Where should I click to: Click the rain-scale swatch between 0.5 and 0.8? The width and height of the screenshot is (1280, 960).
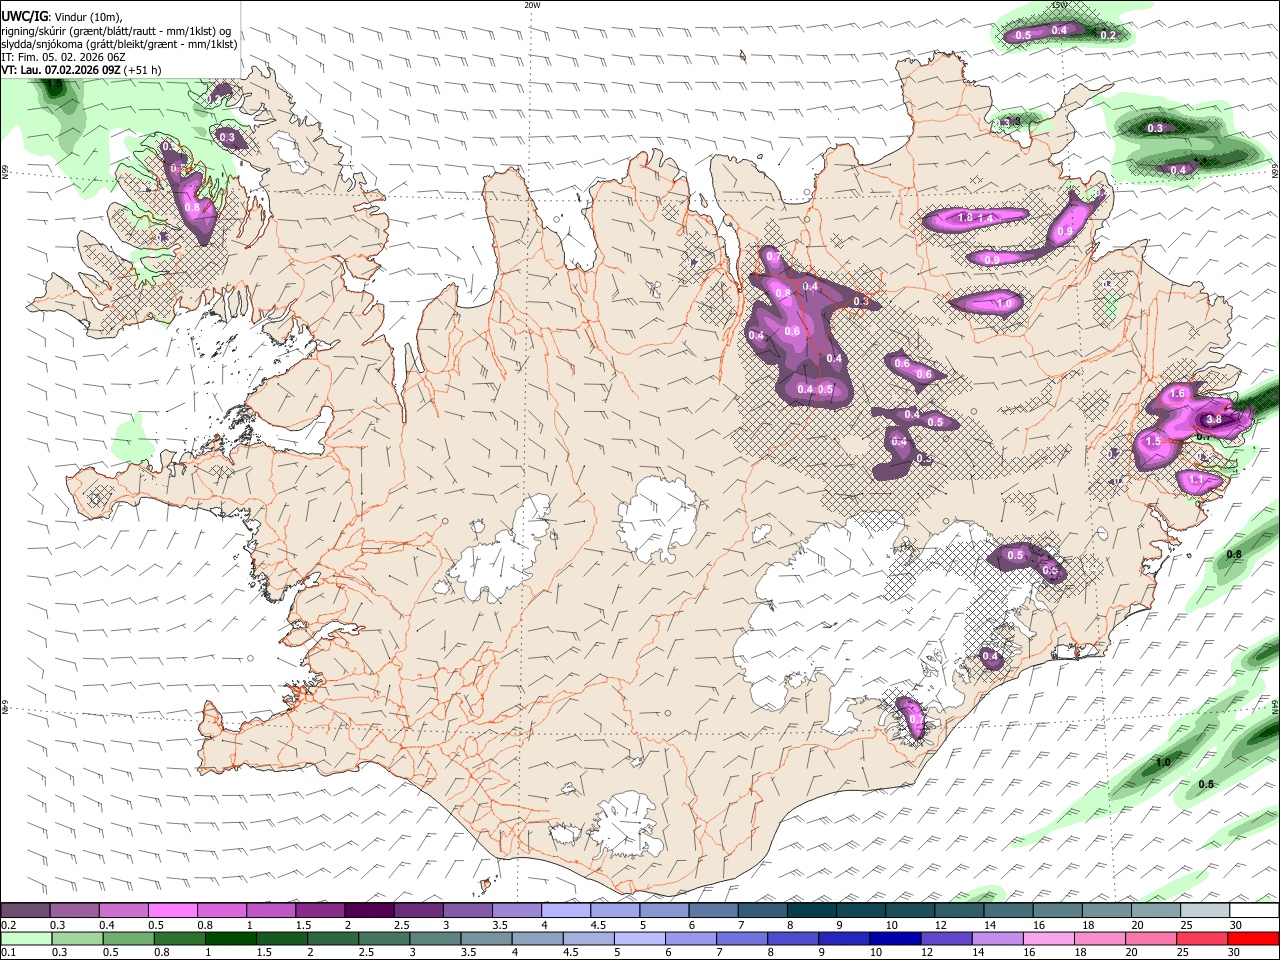(127, 938)
